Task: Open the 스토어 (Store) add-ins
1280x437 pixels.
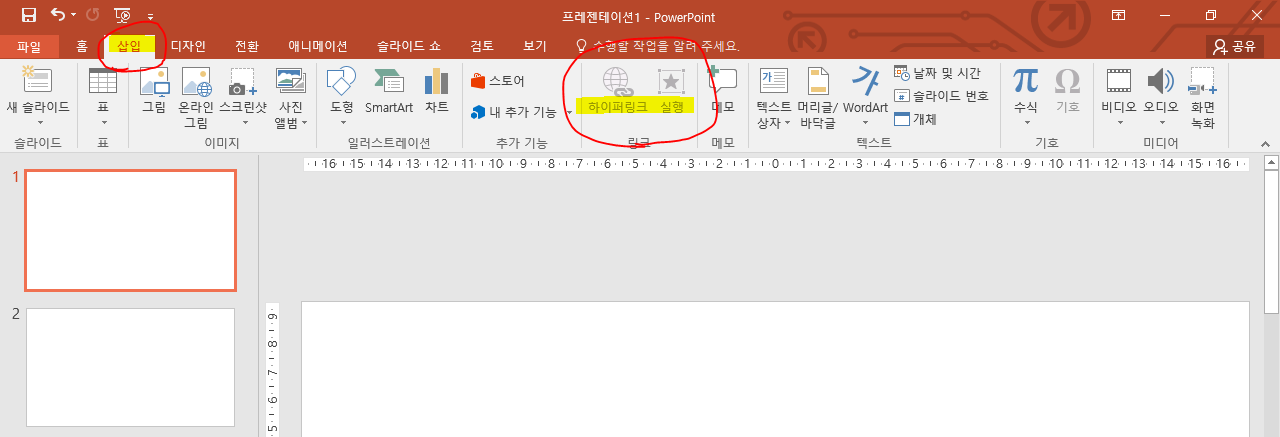Action: 498,81
